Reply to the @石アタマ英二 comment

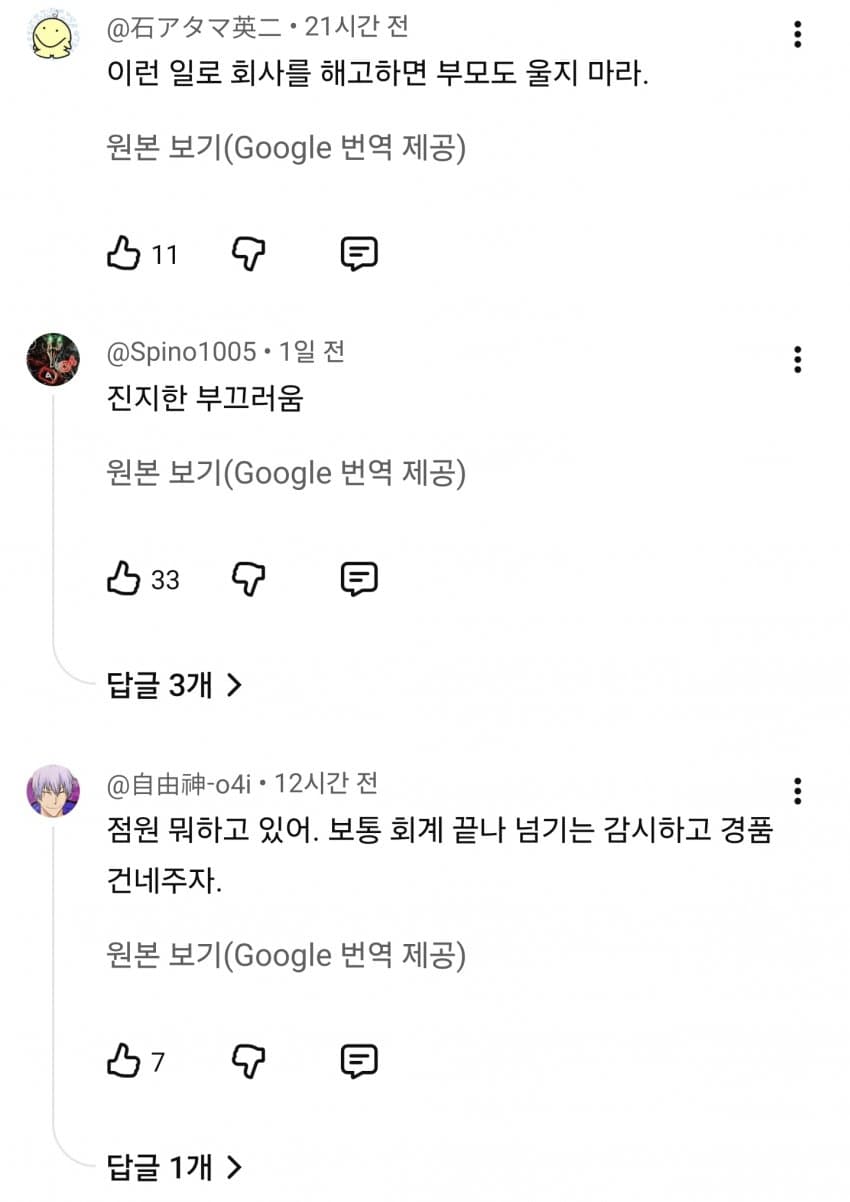pyautogui.click(x=359, y=255)
